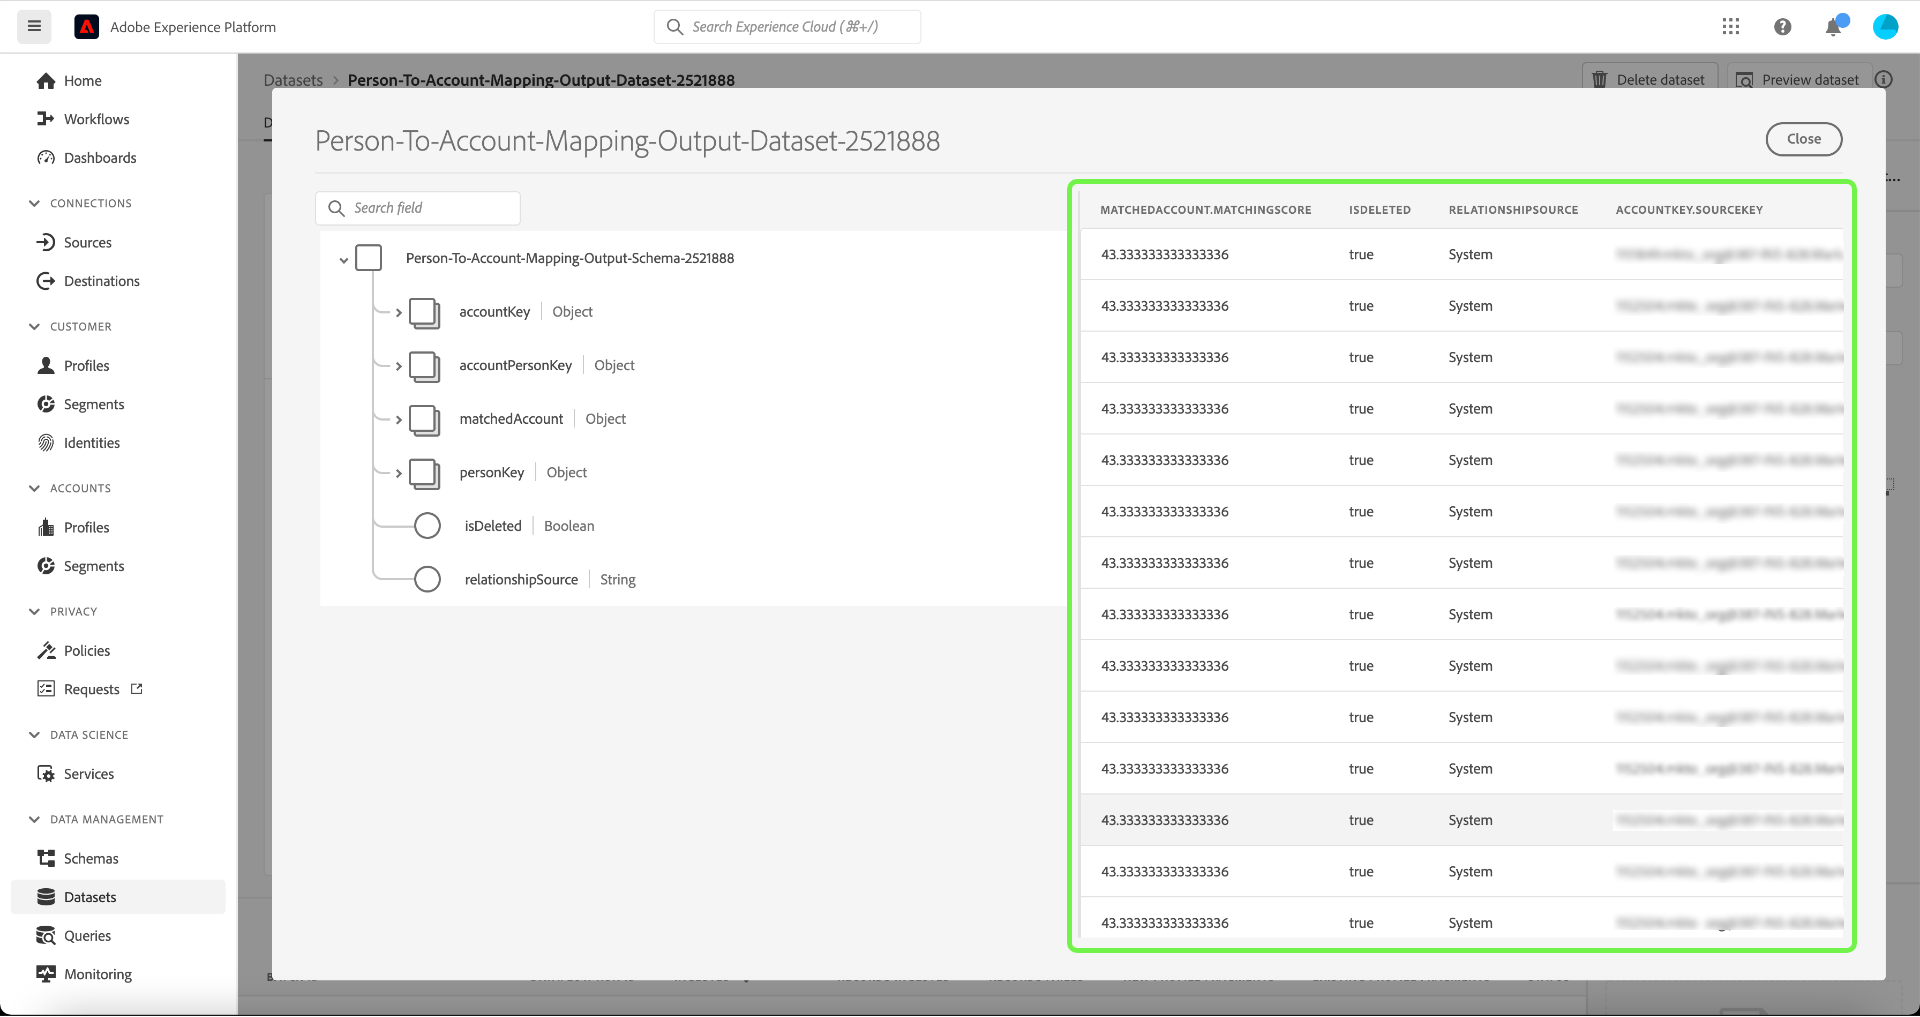This screenshot has width=1920, height=1017.
Task: Open the app switcher grid icon
Action: tap(1731, 27)
